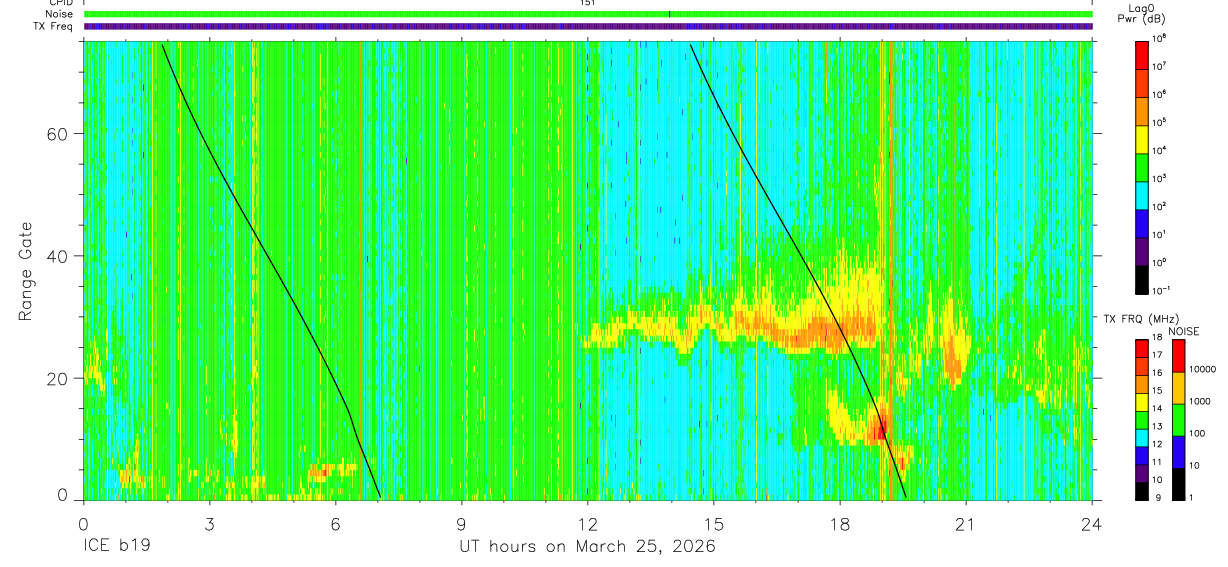Click the "151" CPID value
Viewport: 1228px width, 567px height.
587,3
